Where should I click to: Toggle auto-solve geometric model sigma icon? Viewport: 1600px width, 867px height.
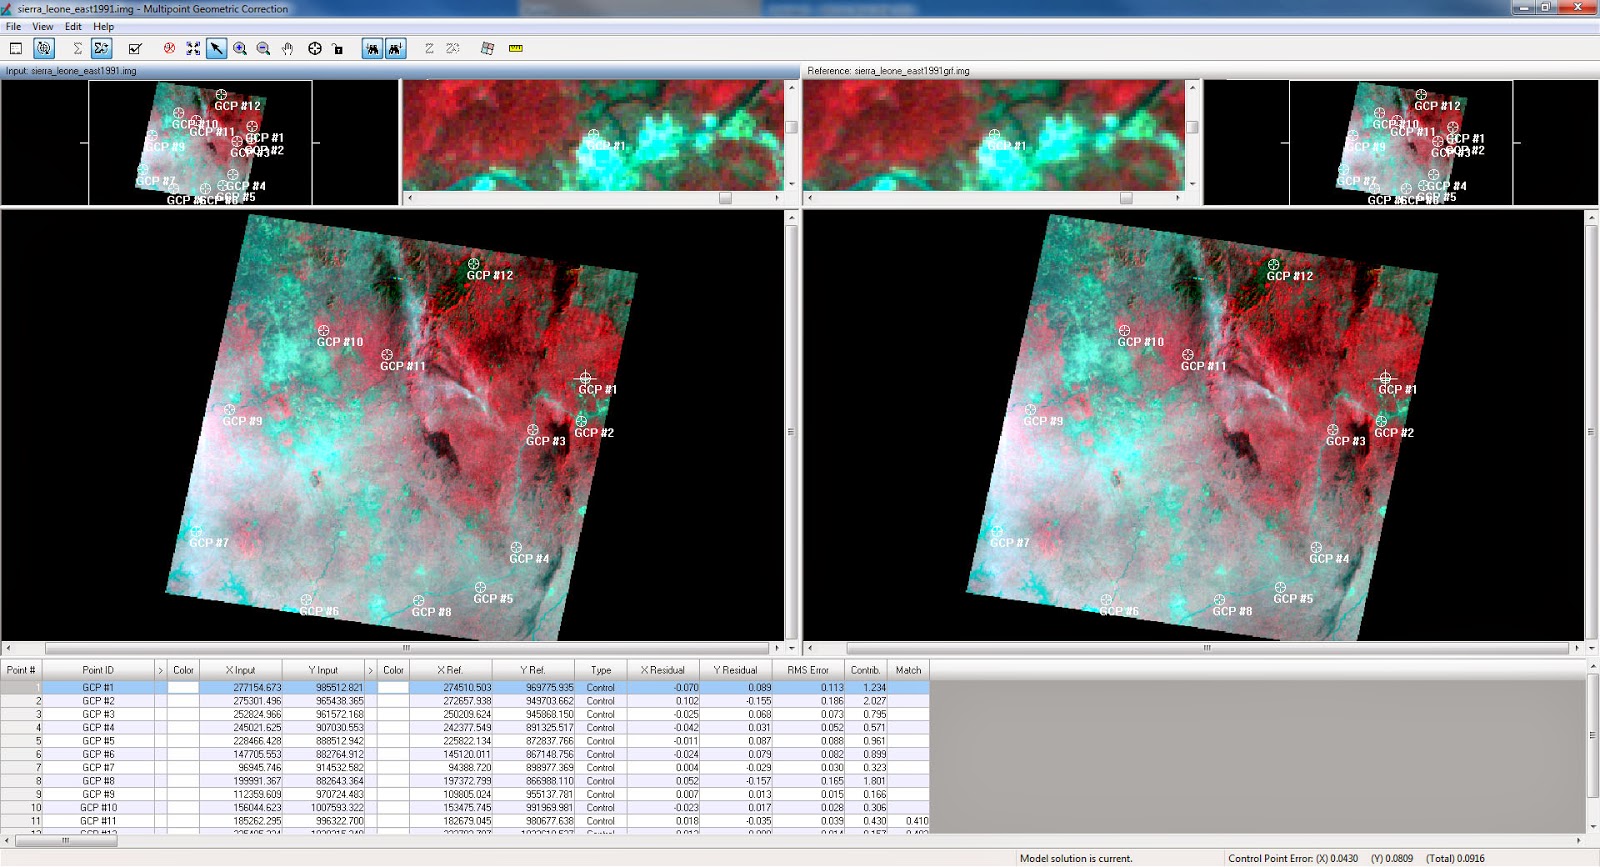(101, 48)
